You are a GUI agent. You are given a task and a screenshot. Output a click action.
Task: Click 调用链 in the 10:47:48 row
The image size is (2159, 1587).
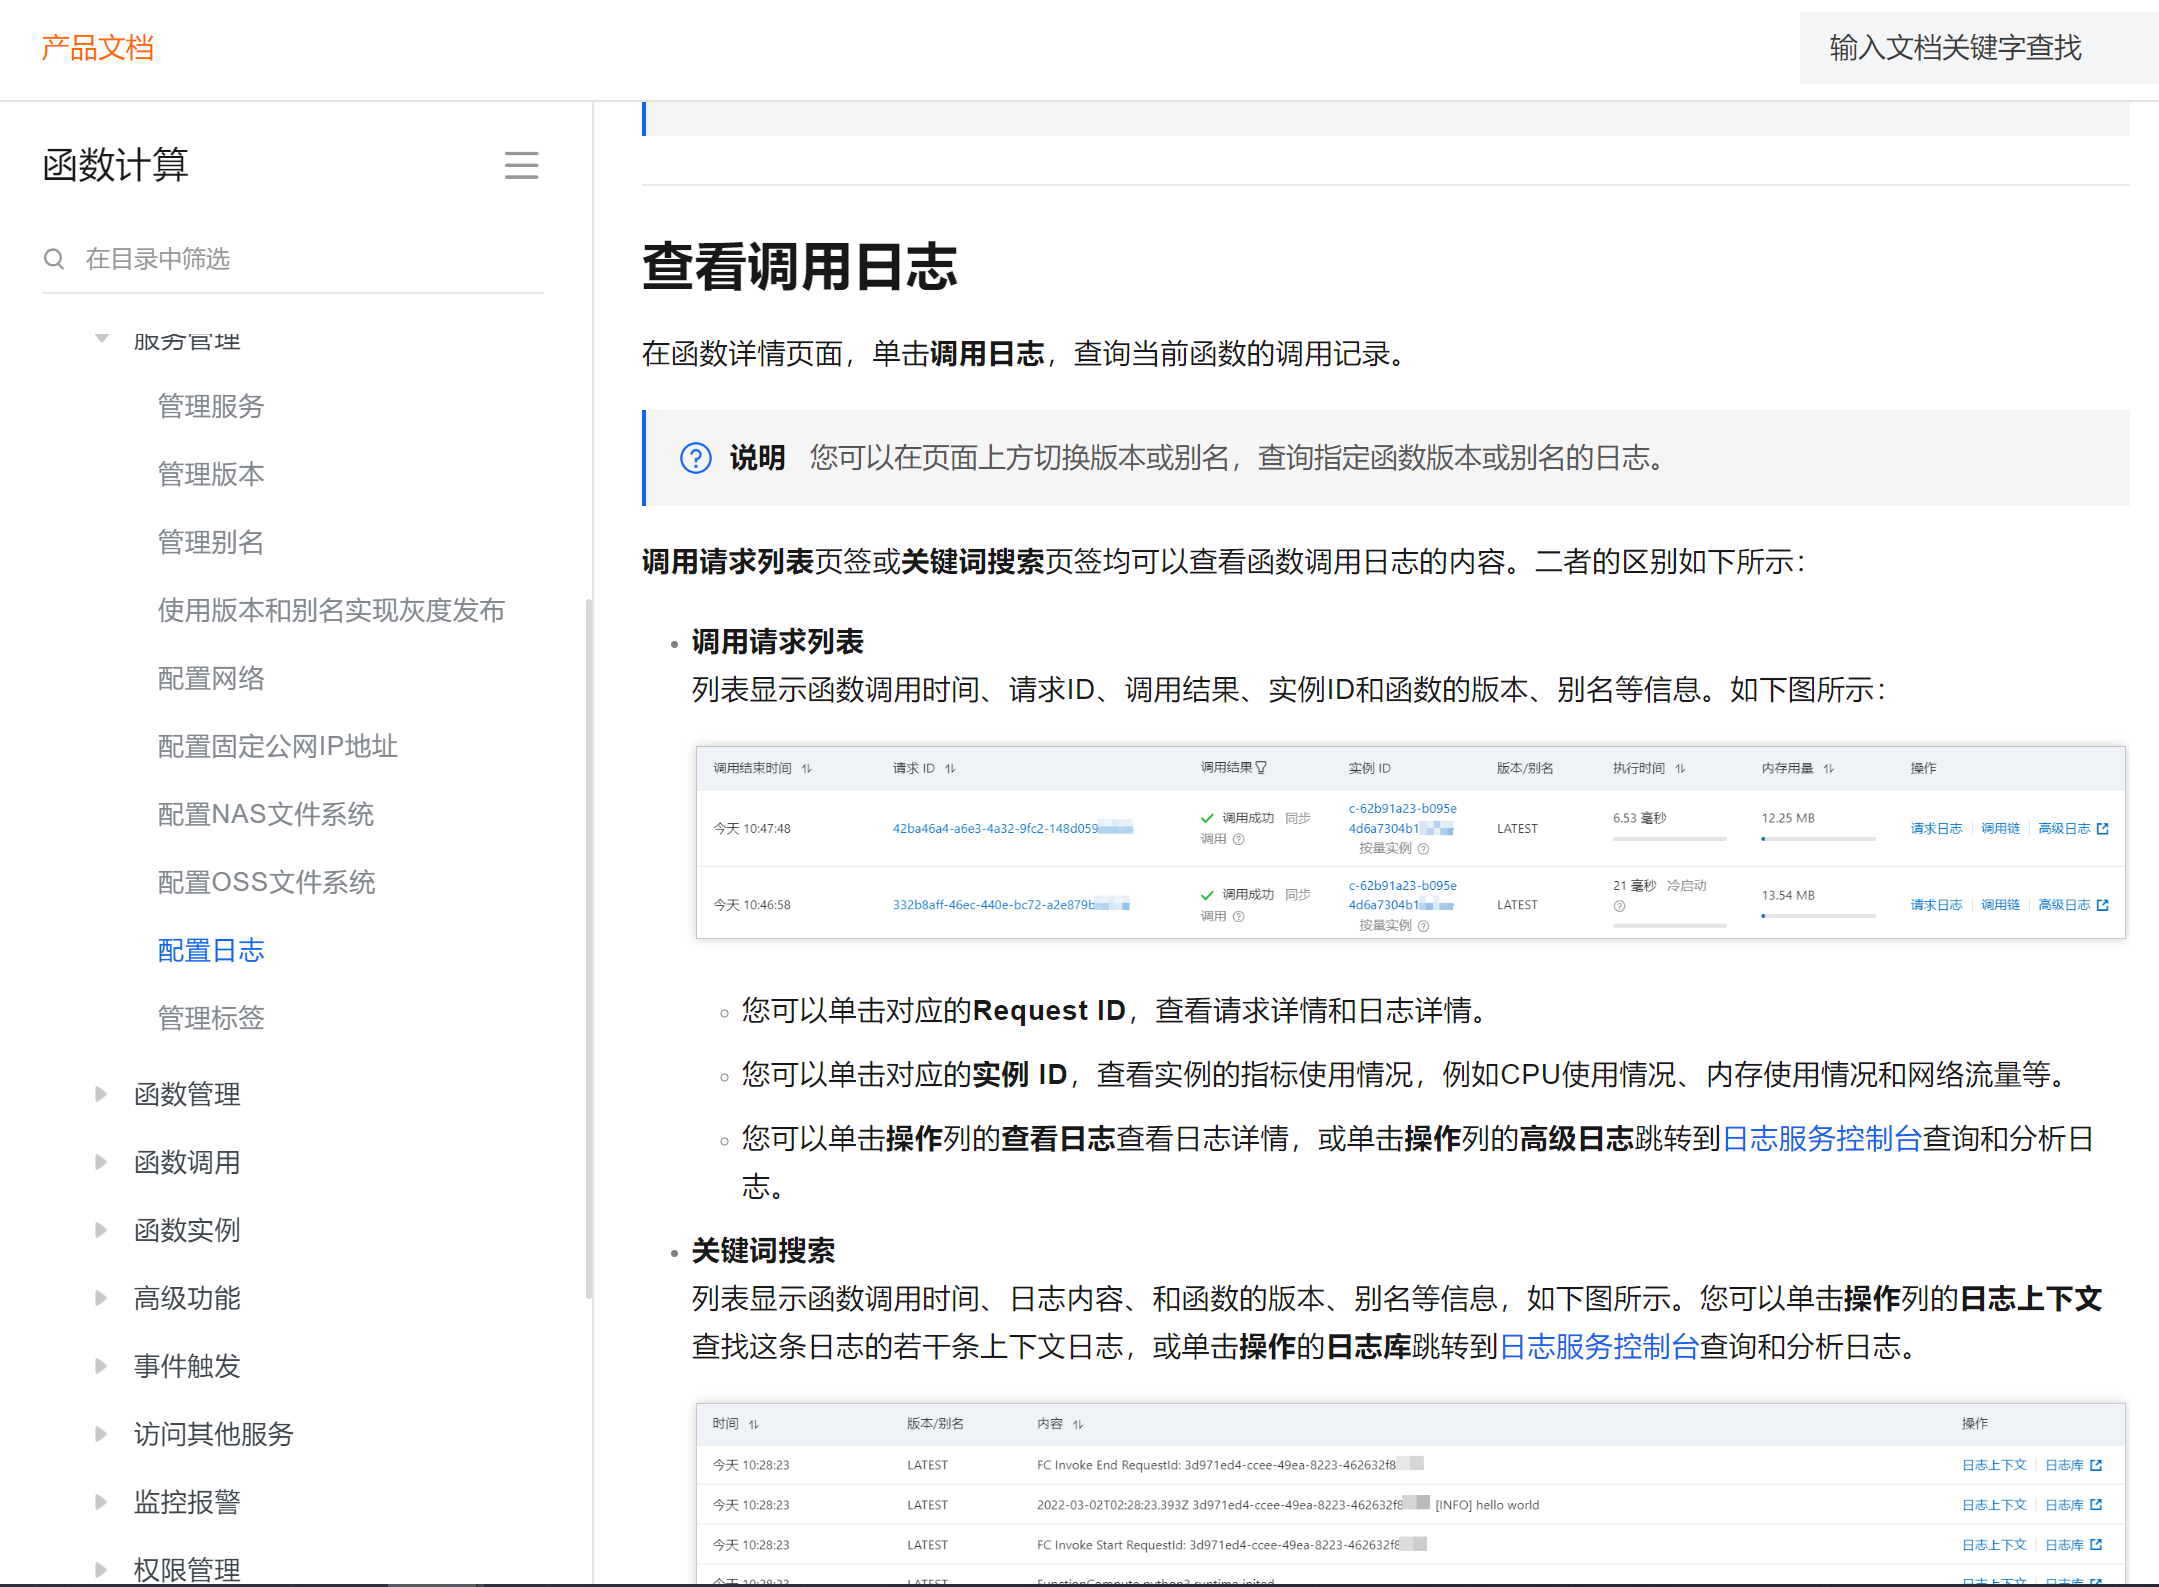2000,828
